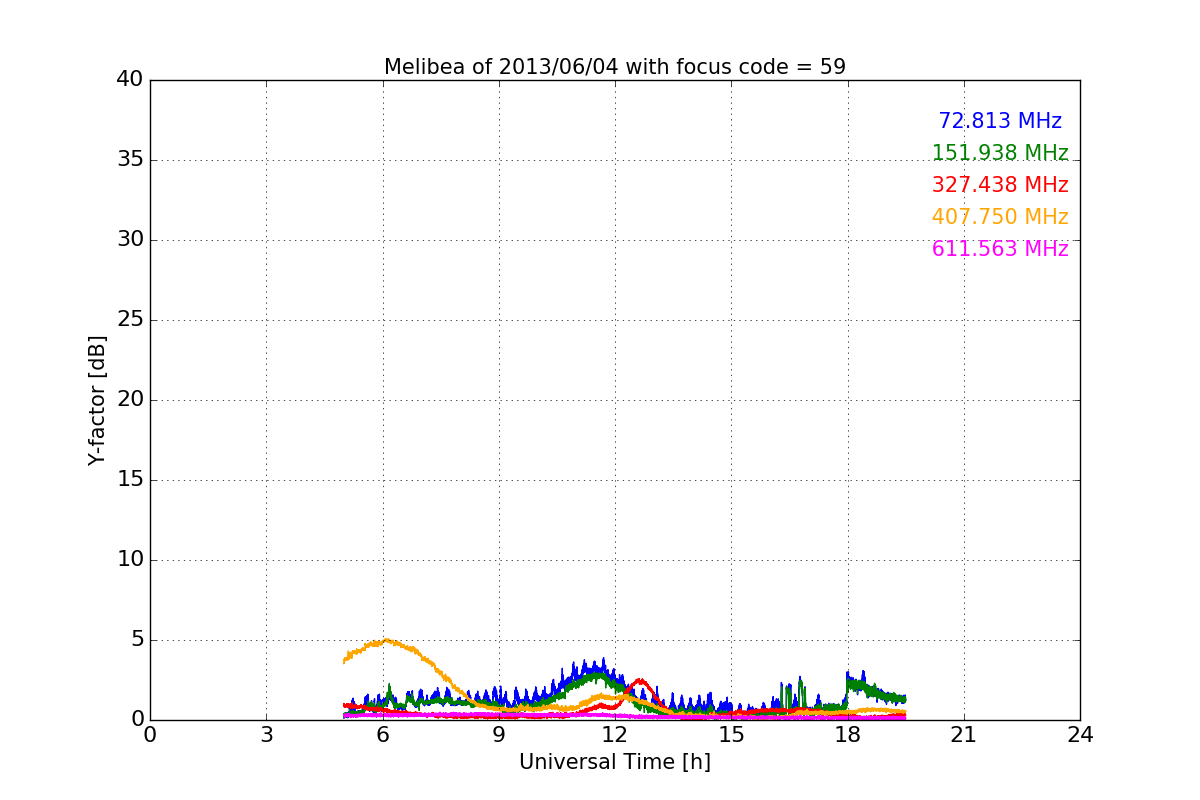
Task: Click x-axis tick value 24
Action: coord(1080,734)
